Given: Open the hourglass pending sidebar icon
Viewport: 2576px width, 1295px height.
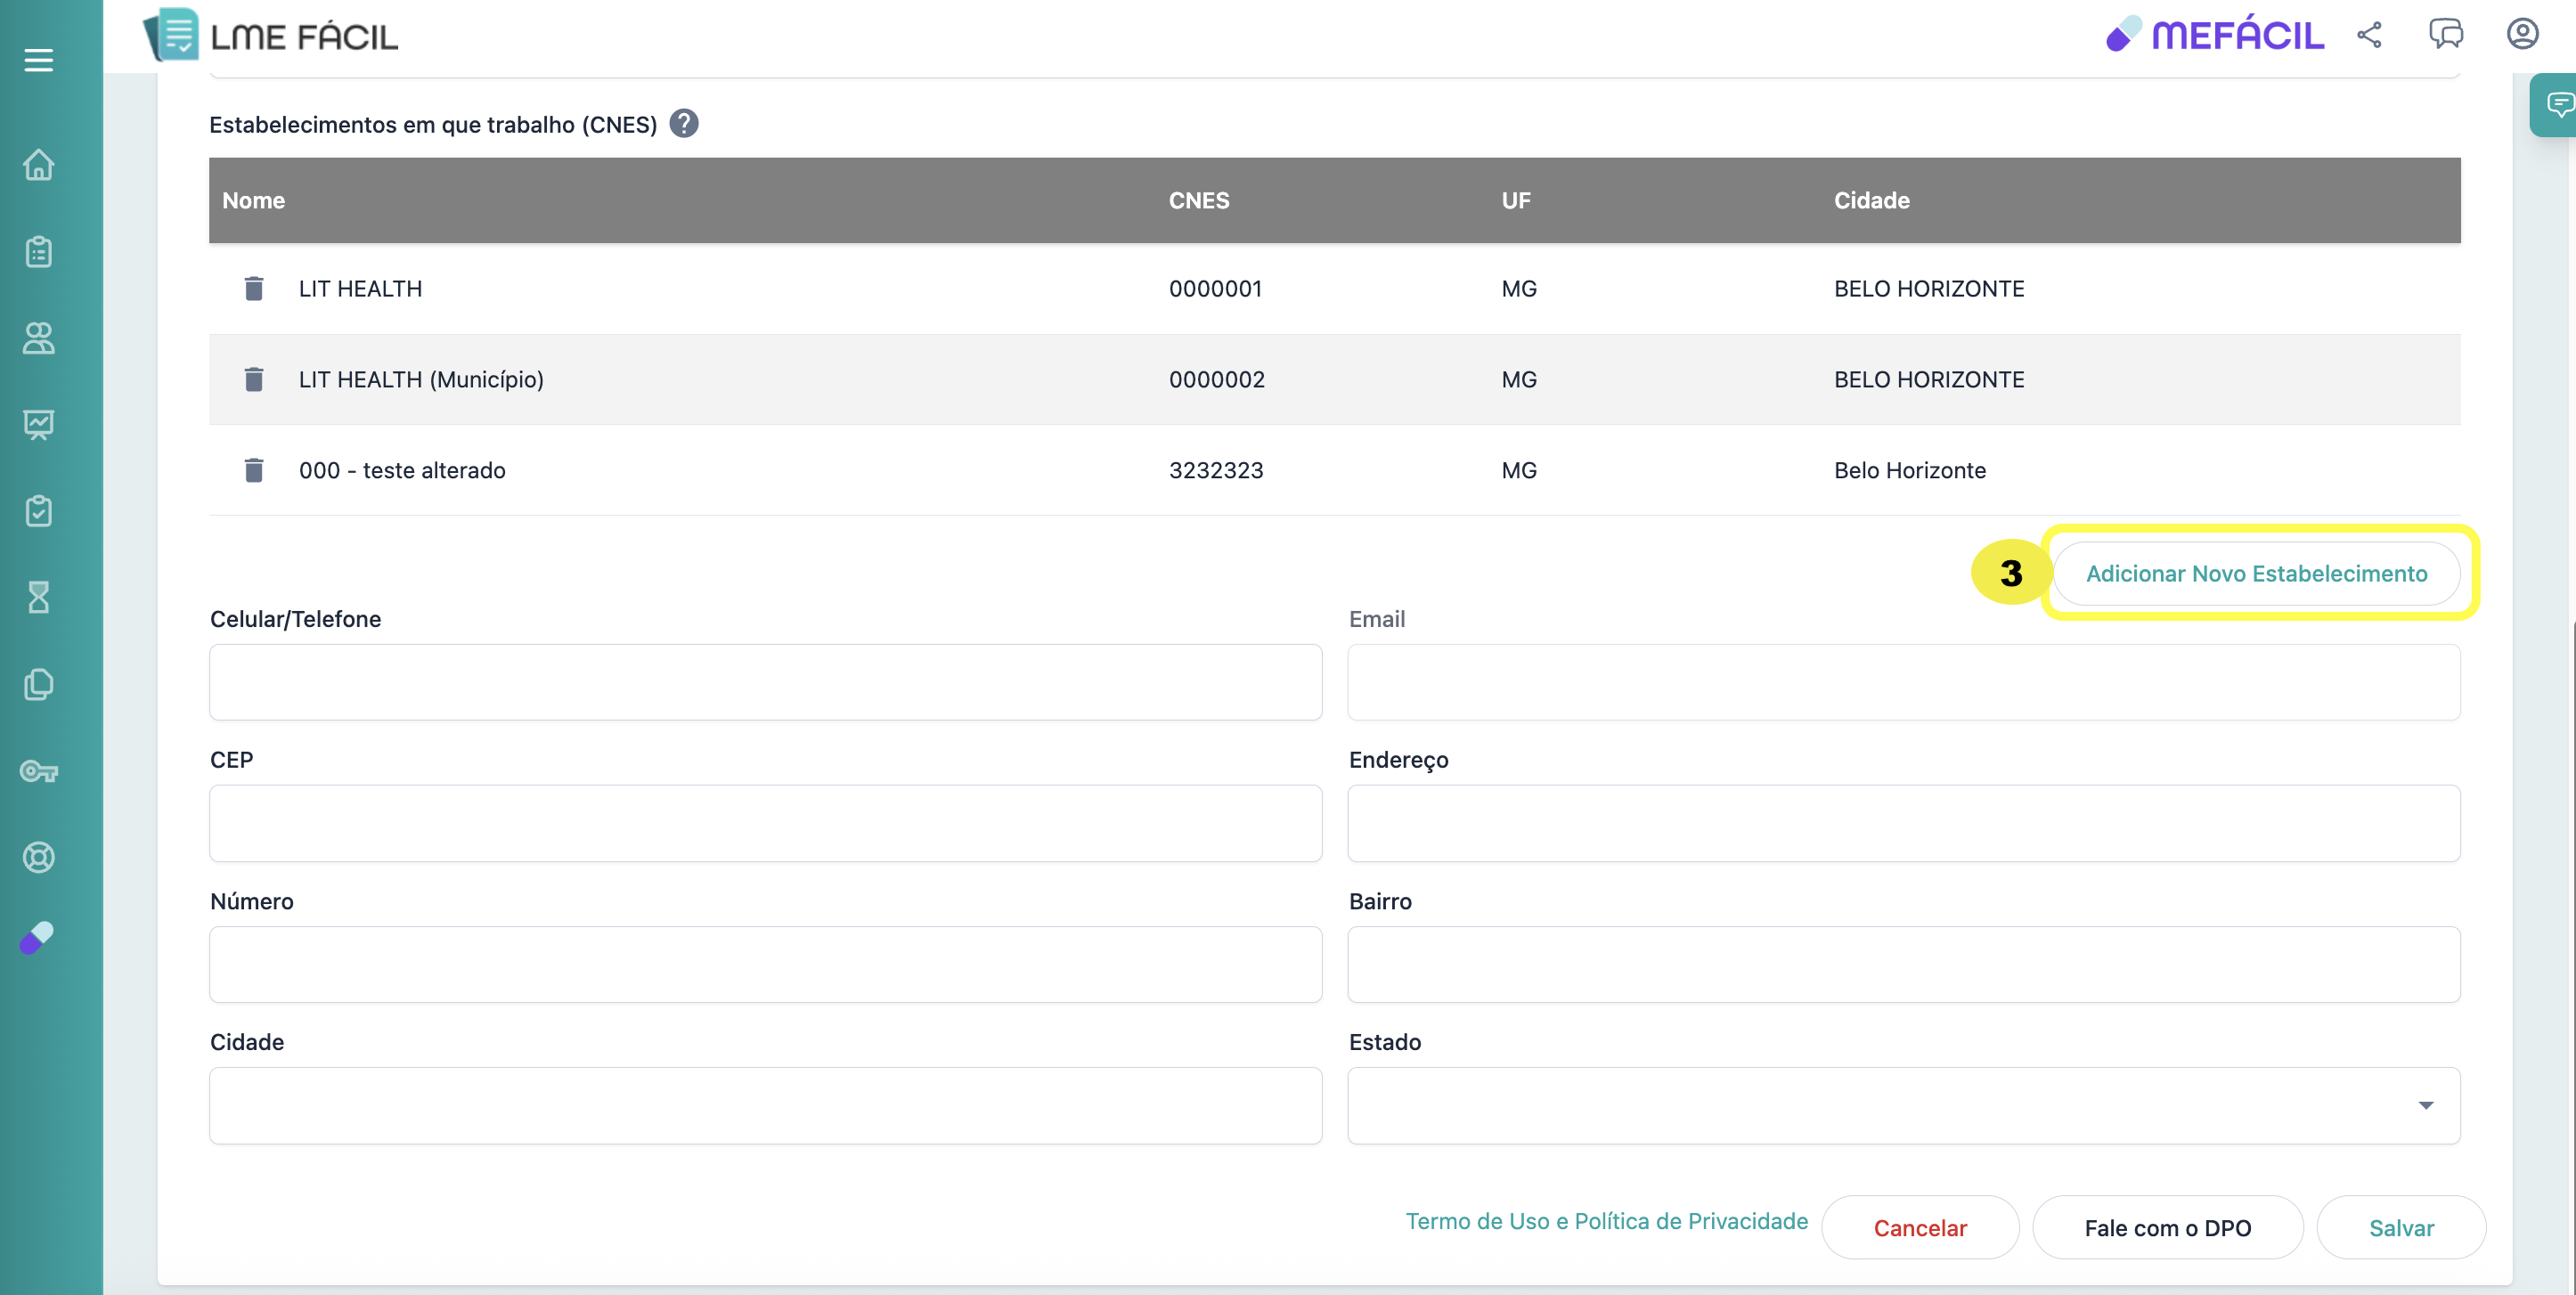Looking at the screenshot, I should (39, 597).
